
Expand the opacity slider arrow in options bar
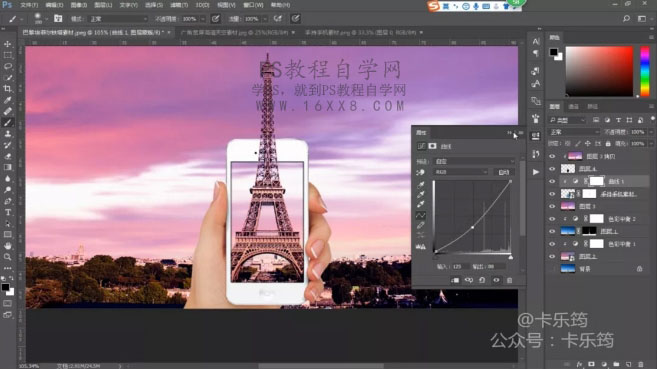(203, 19)
